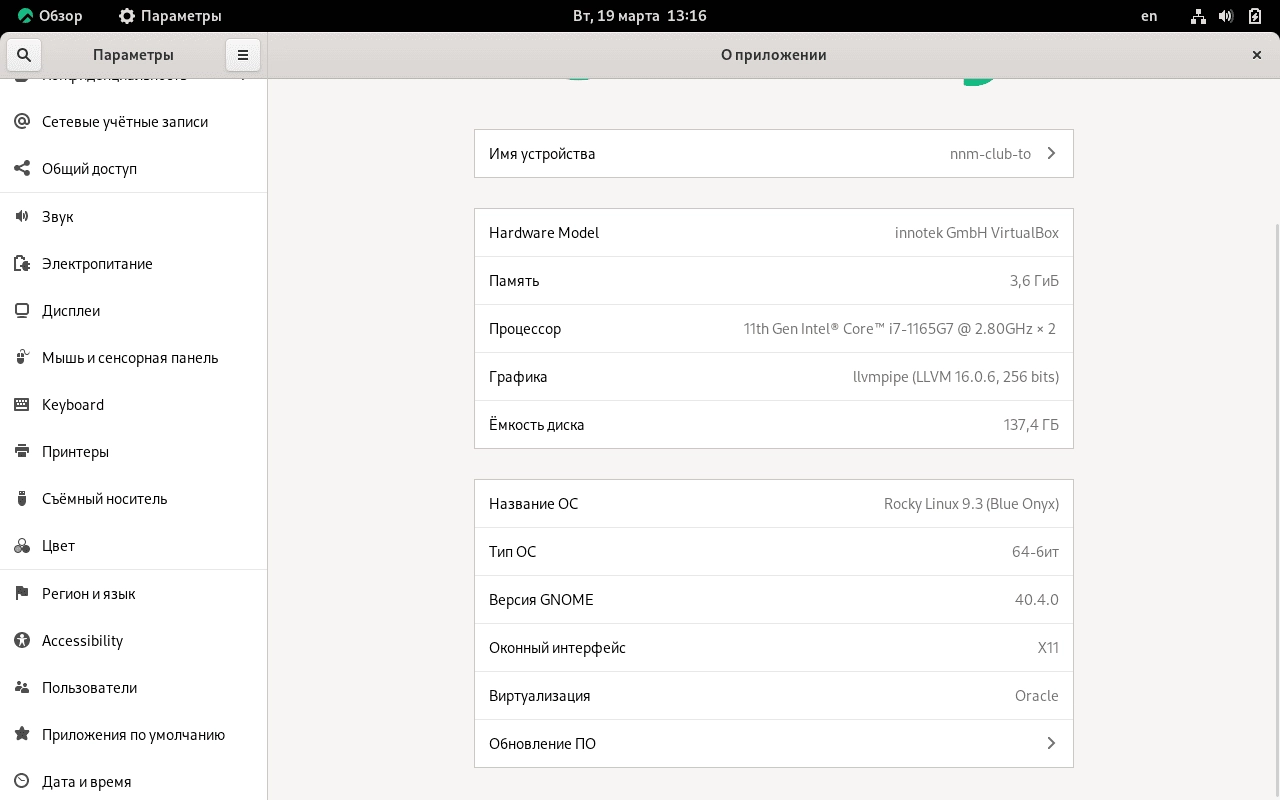Open battery indicator in top bar
Screen dimensions: 1280x800
pos(1255,16)
